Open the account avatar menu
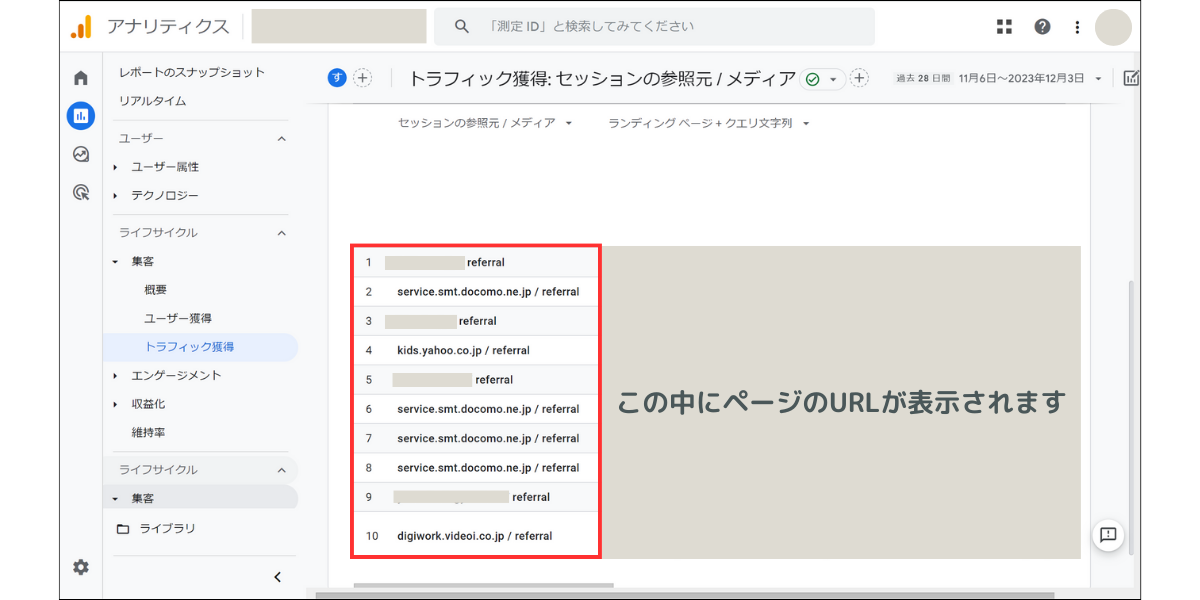1200x600 pixels. click(1113, 27)
